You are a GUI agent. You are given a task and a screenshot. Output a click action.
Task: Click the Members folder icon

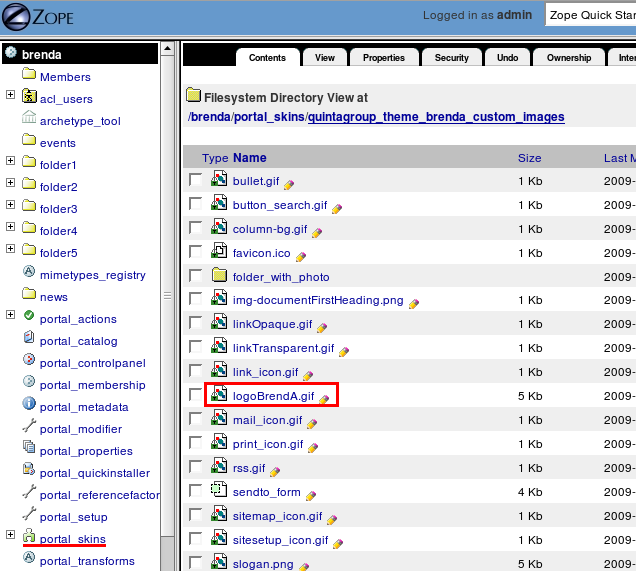29,74
